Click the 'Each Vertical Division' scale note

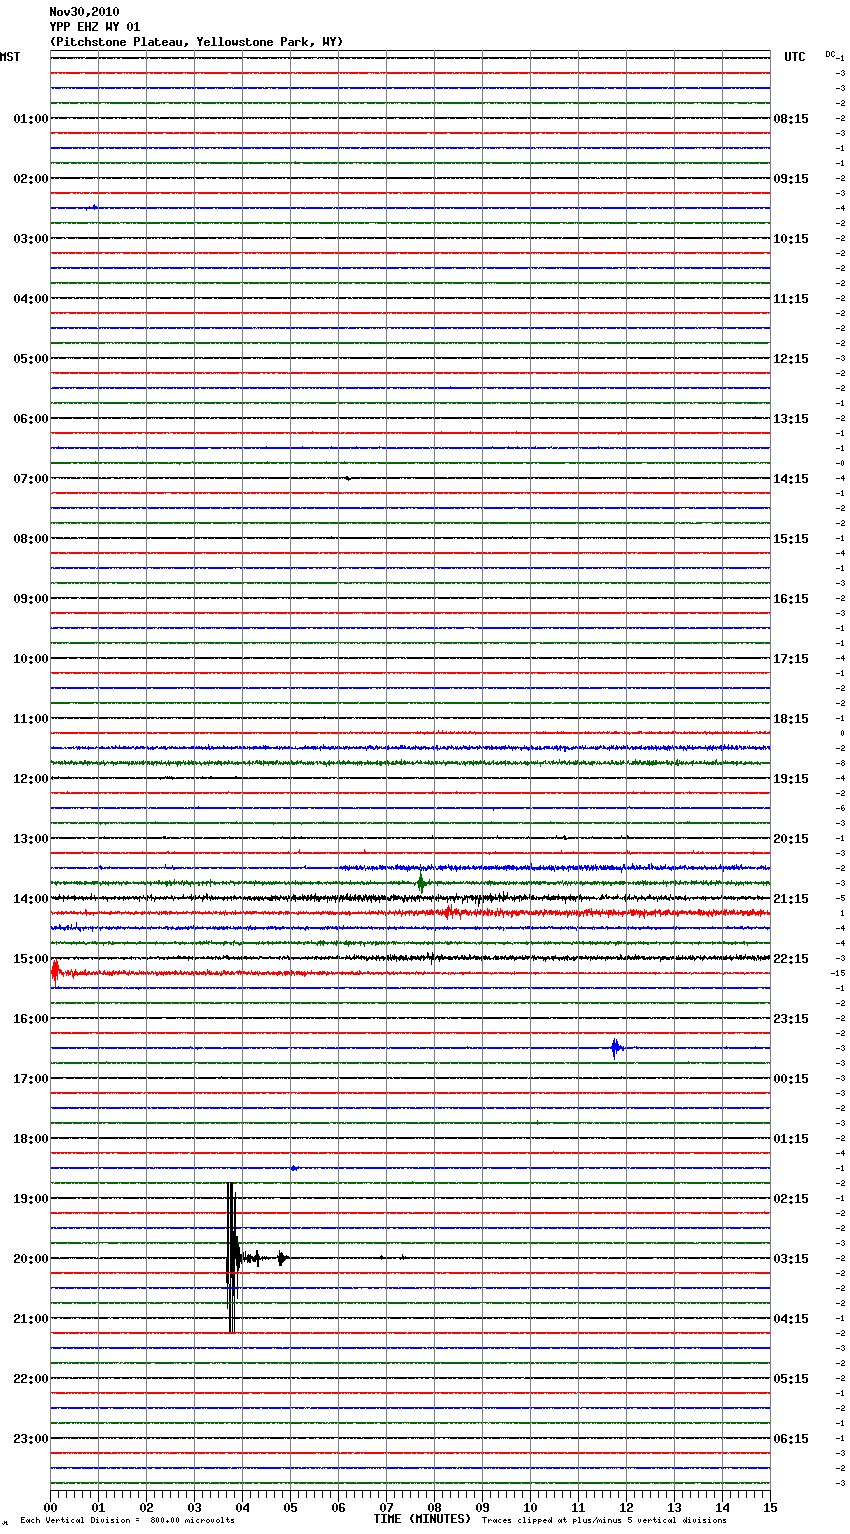[x=127, y=1521]
